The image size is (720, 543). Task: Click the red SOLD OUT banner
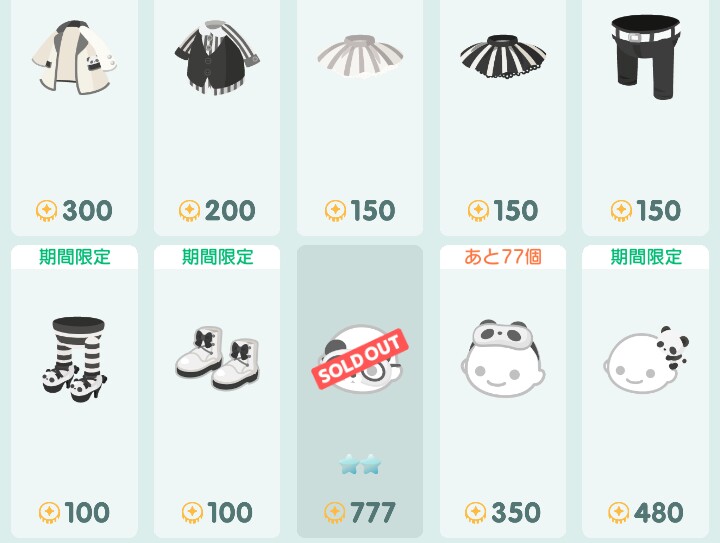point(360,359)
